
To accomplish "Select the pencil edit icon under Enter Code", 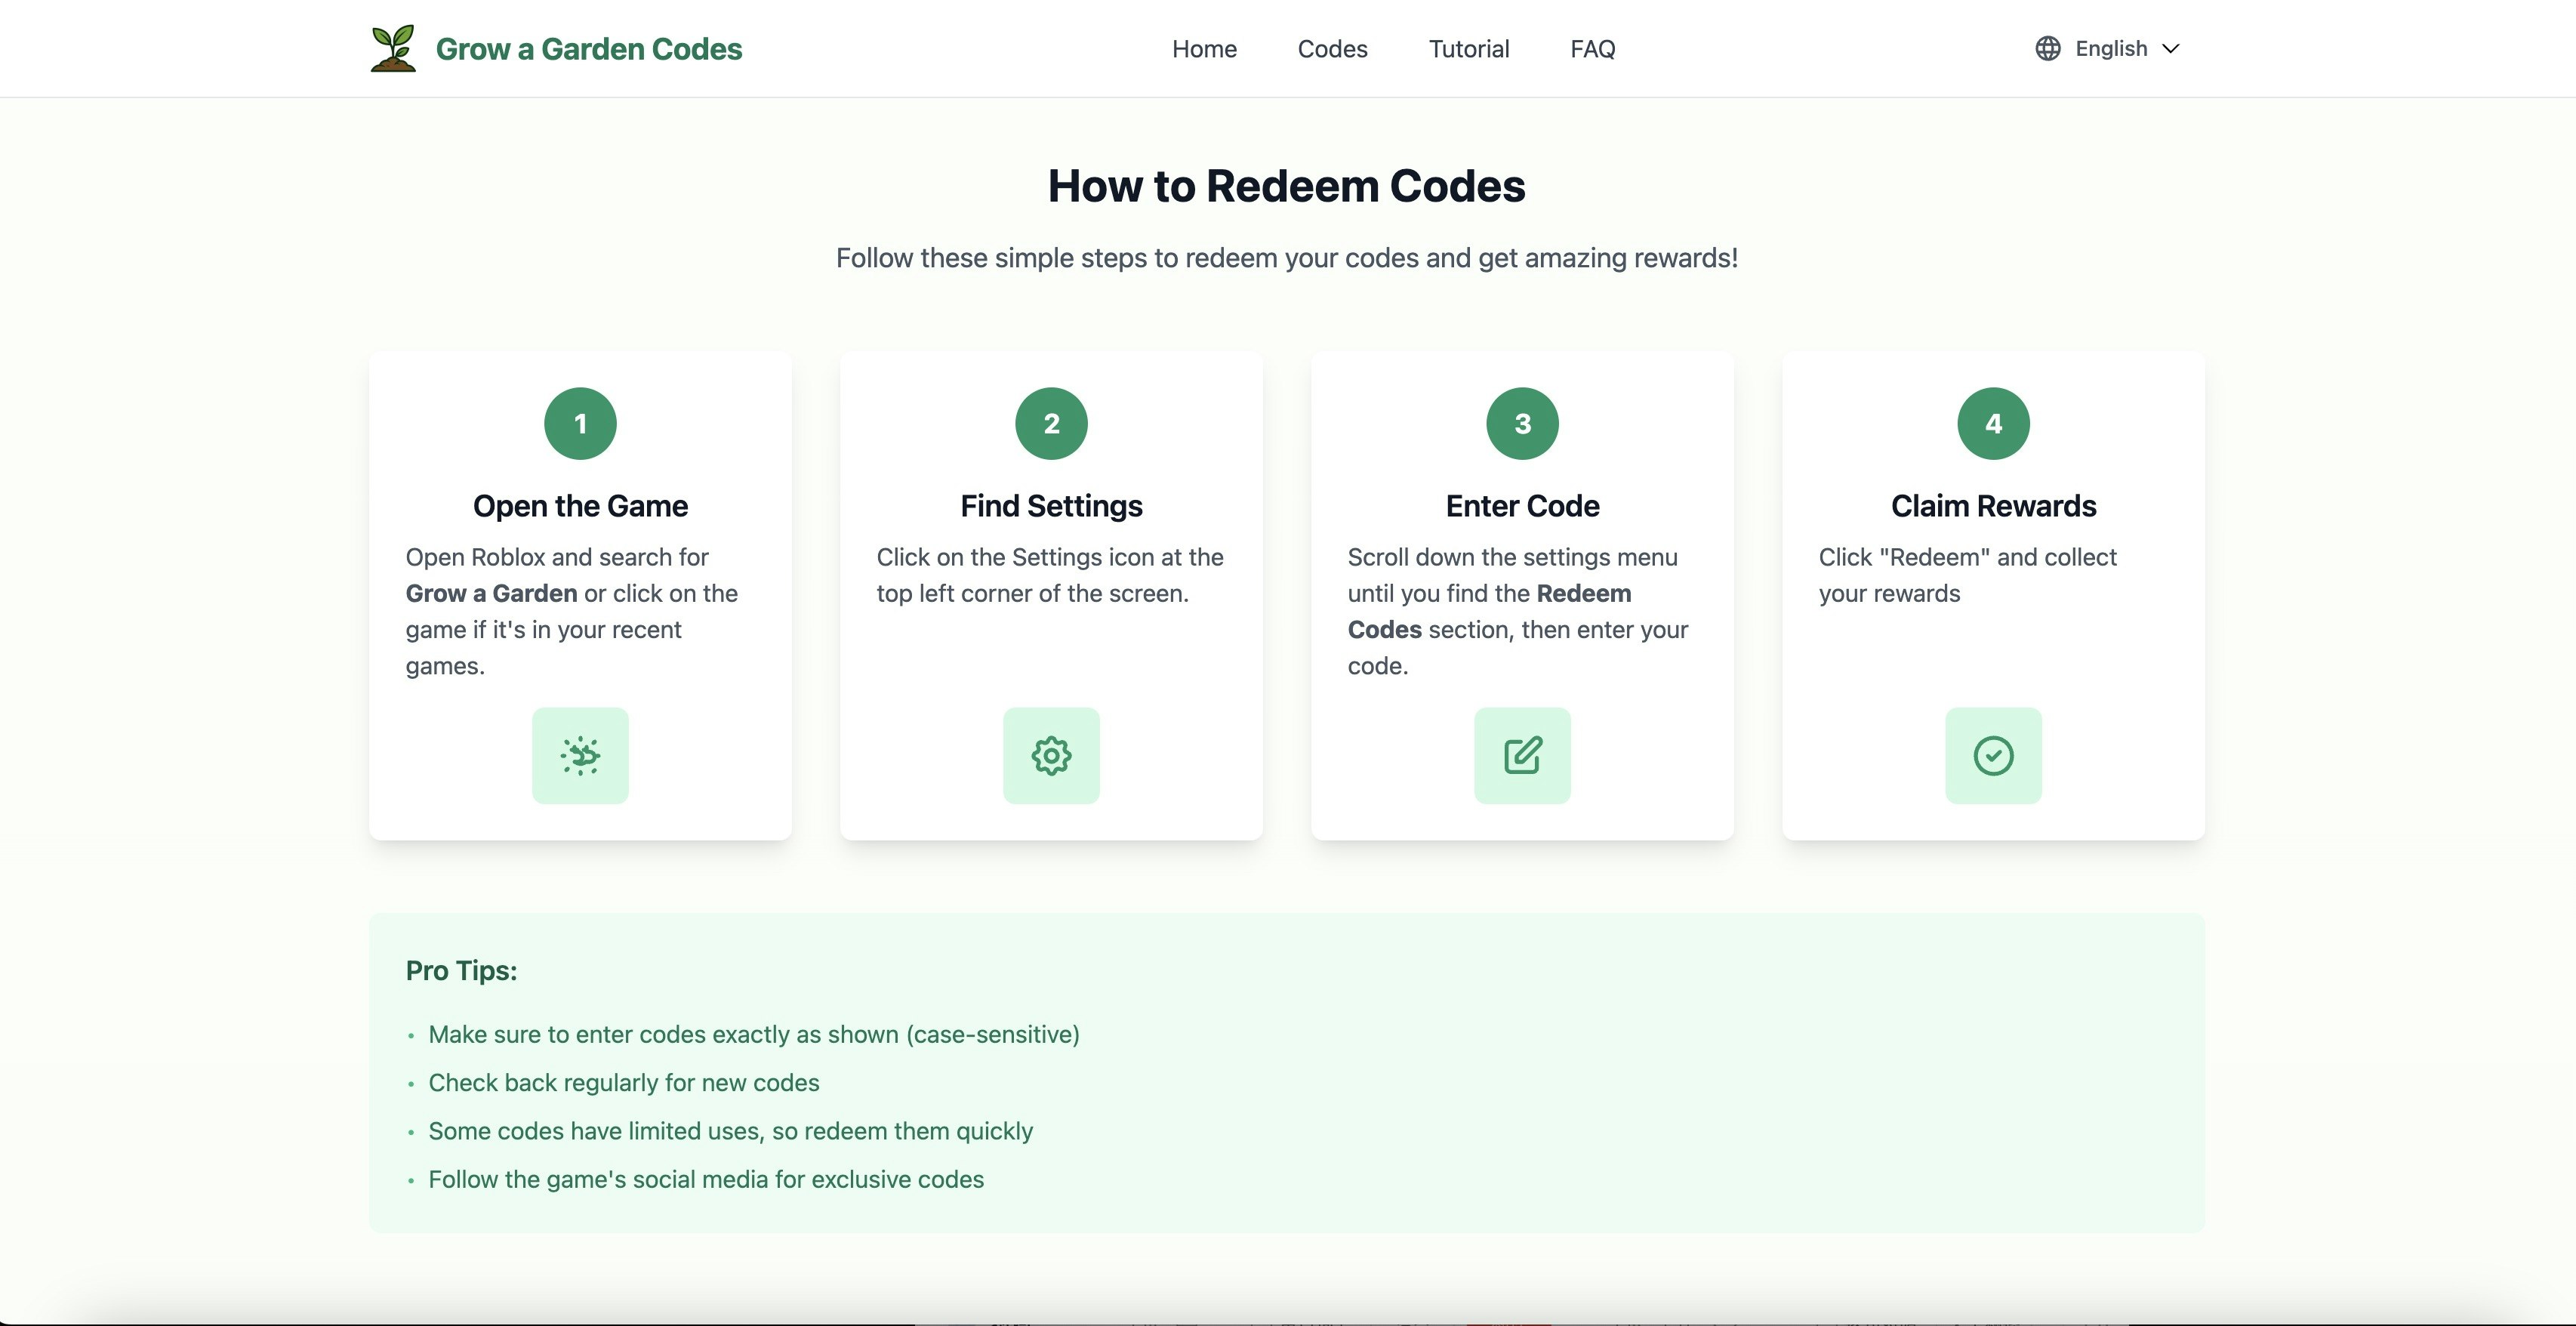I will [1522, 755].
